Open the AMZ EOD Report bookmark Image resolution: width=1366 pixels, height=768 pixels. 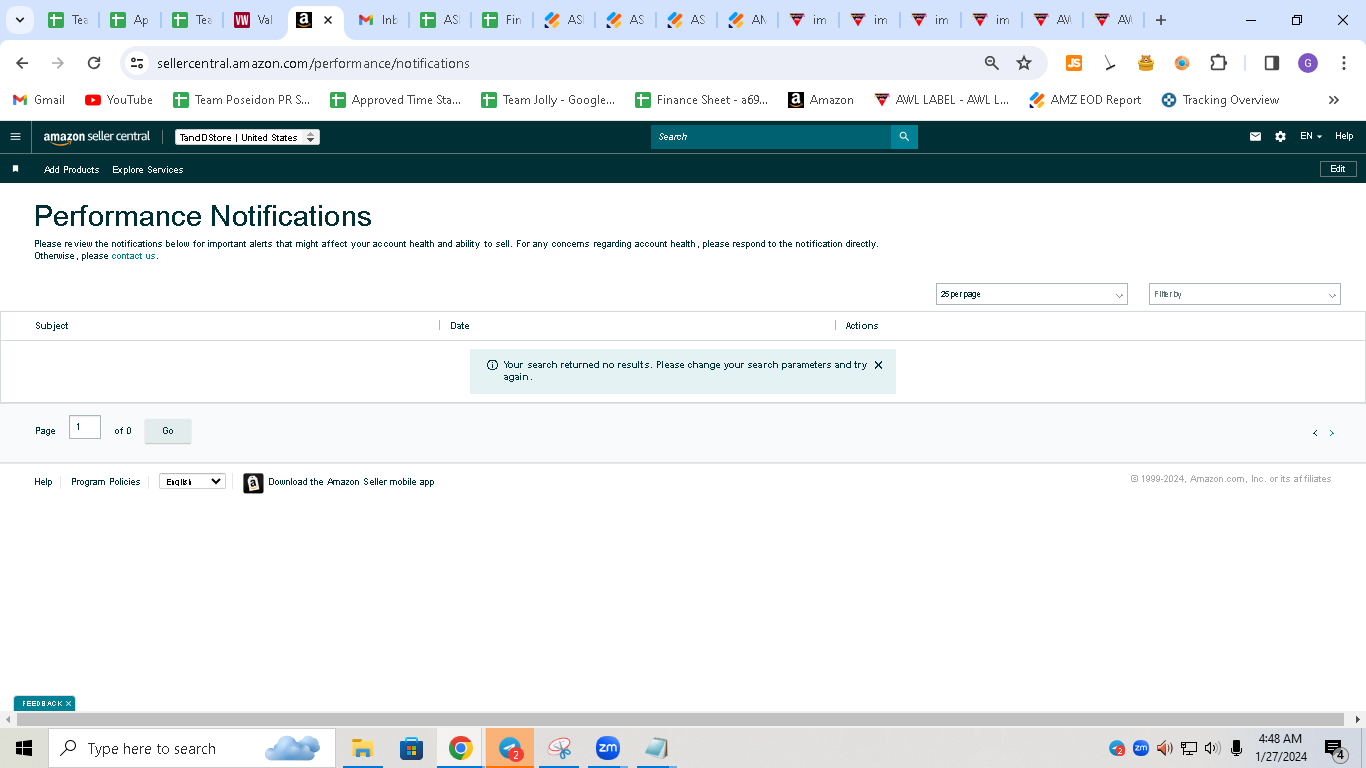pyautogui.click(x=1085, y=100)
